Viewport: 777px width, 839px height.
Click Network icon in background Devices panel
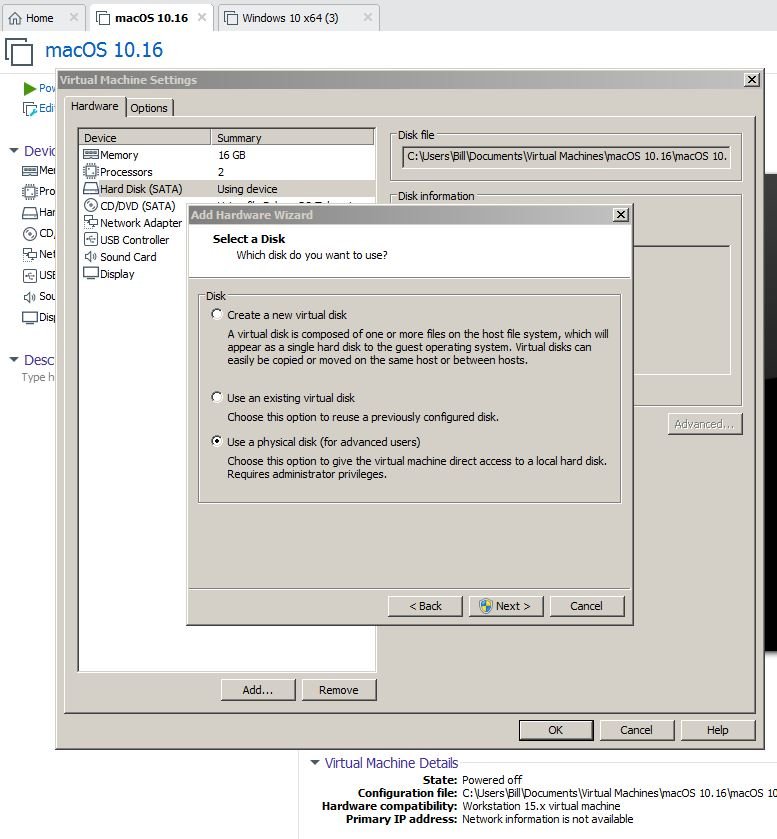coord(29,254)
